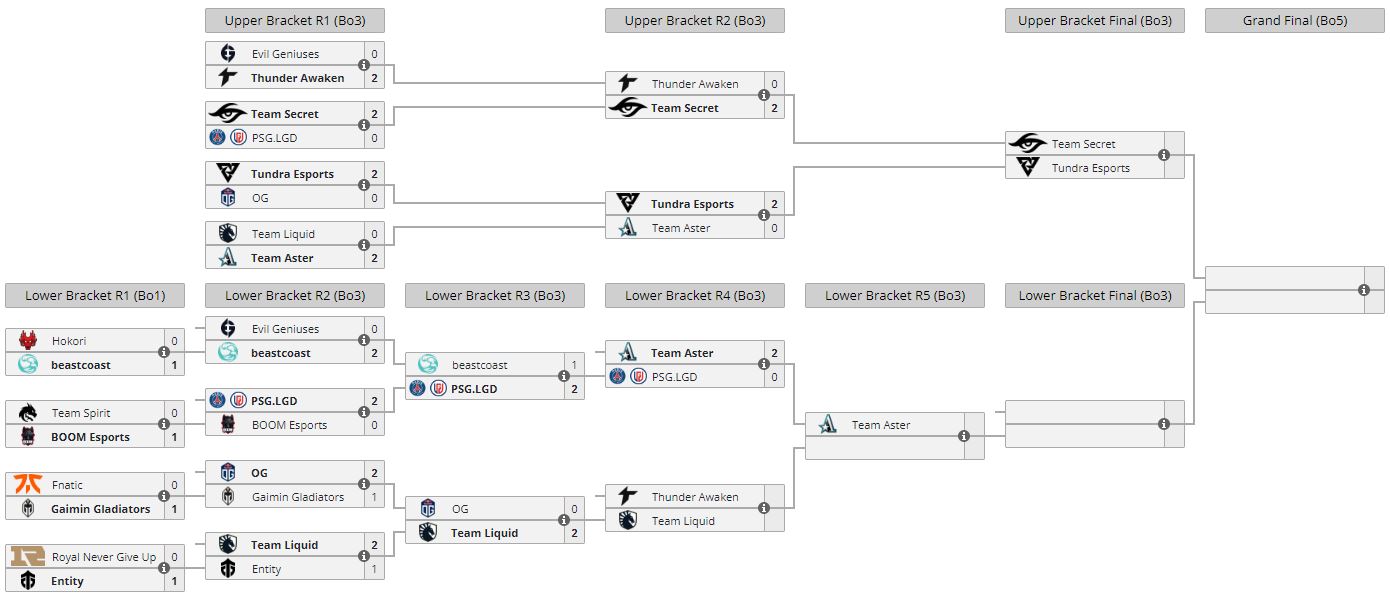Image resolution: width=1390 pixels, height=598 pixels.
Task: Click Team Aster name in Lower Bracket R5
Action: pyautogui.click(x=881, y=425)
